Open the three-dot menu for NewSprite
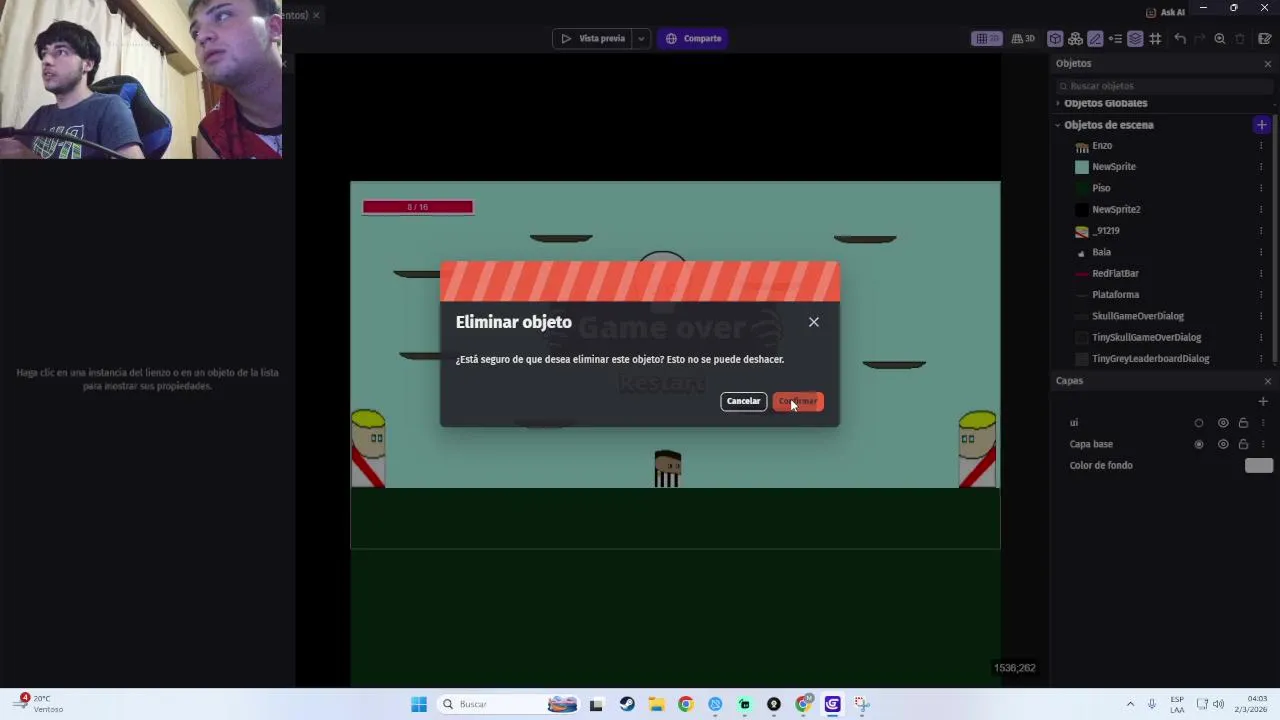The width and height of the screenshot is (1280, 720). (x=1261, y=167)
